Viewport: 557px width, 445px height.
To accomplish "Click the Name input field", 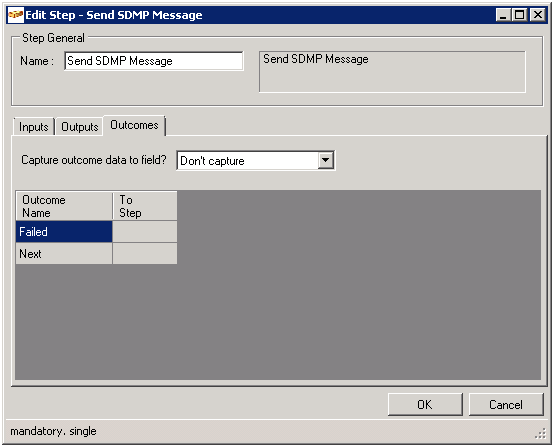I will 154,61.
